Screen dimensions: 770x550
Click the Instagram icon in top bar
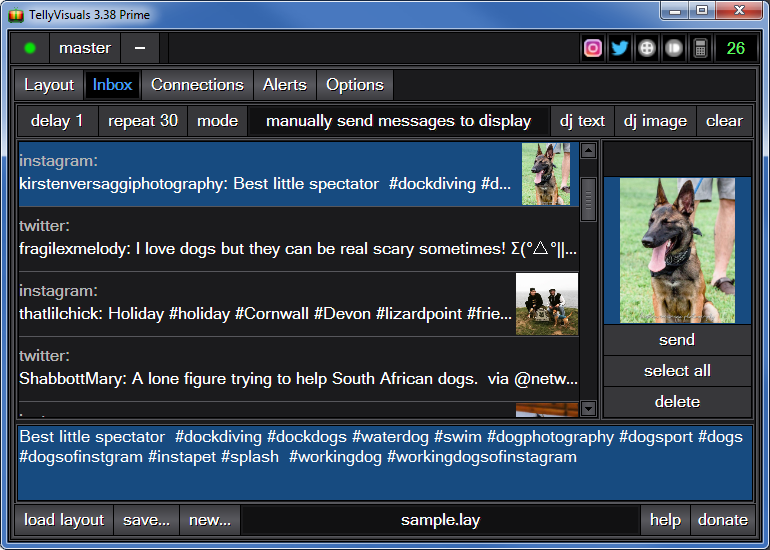(593, 48)
